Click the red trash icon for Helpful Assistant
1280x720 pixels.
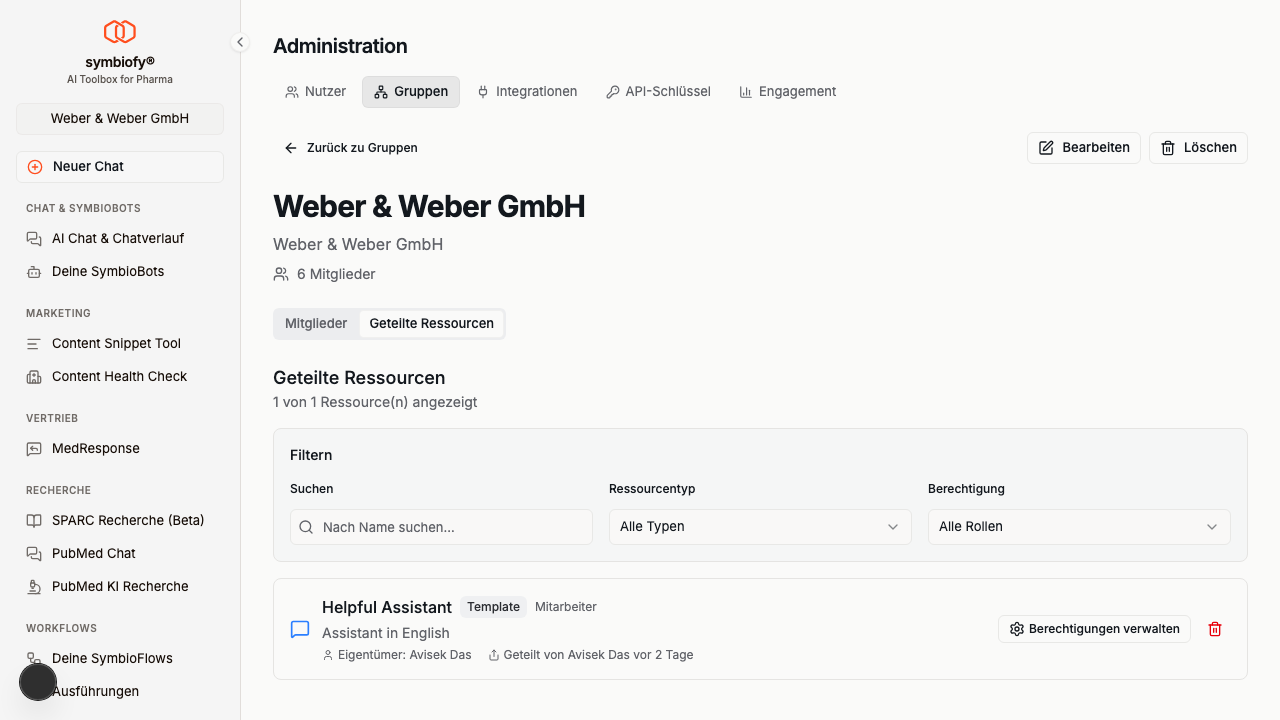pyautogui.click(x=1215, y=629)
